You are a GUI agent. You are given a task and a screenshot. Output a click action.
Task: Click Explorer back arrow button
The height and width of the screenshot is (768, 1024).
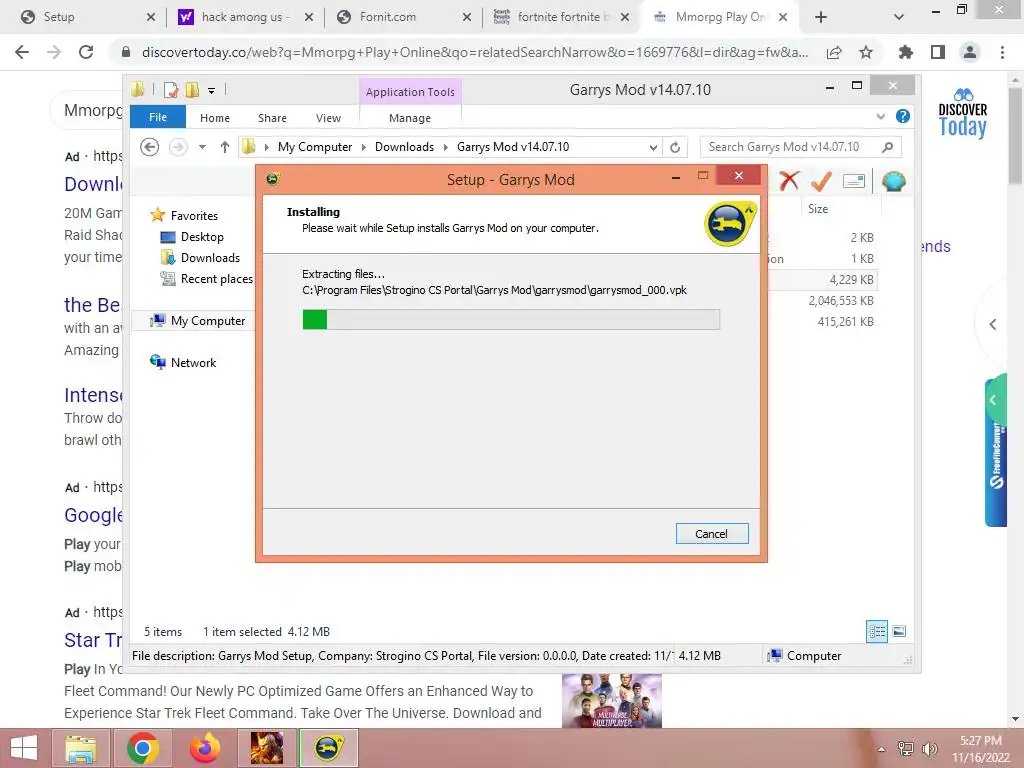(150, 147)
